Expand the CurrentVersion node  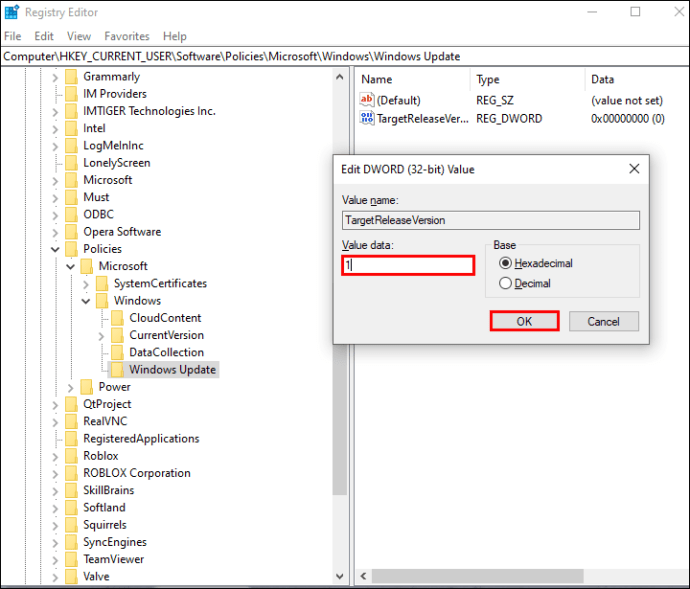point(101,336)
